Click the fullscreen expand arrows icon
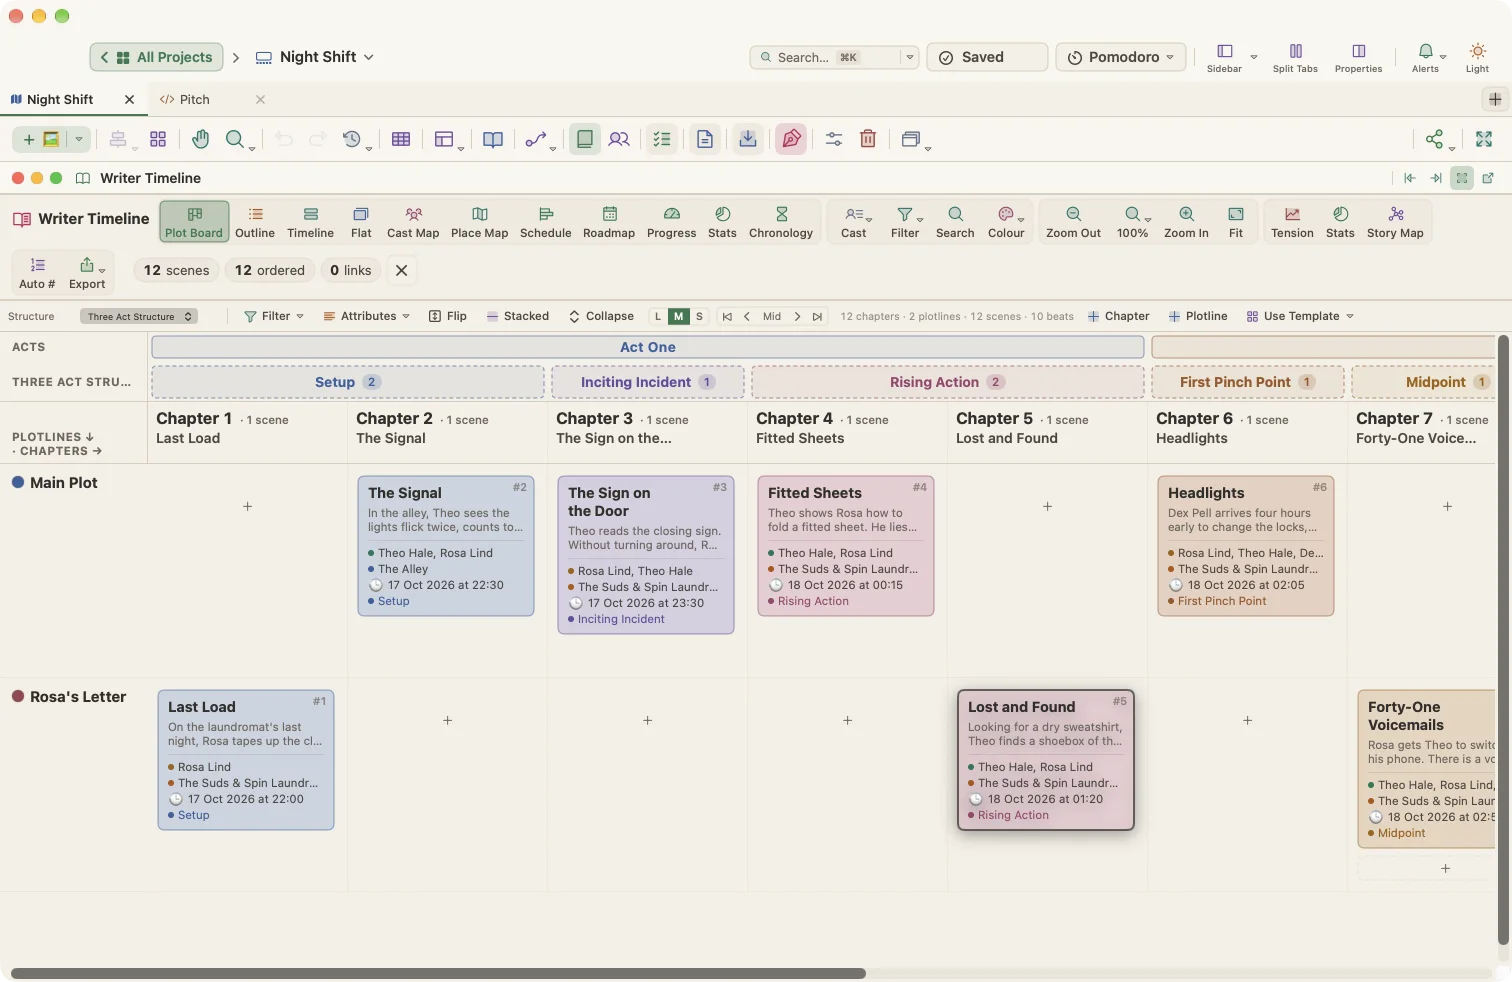 pos(1484,139)
